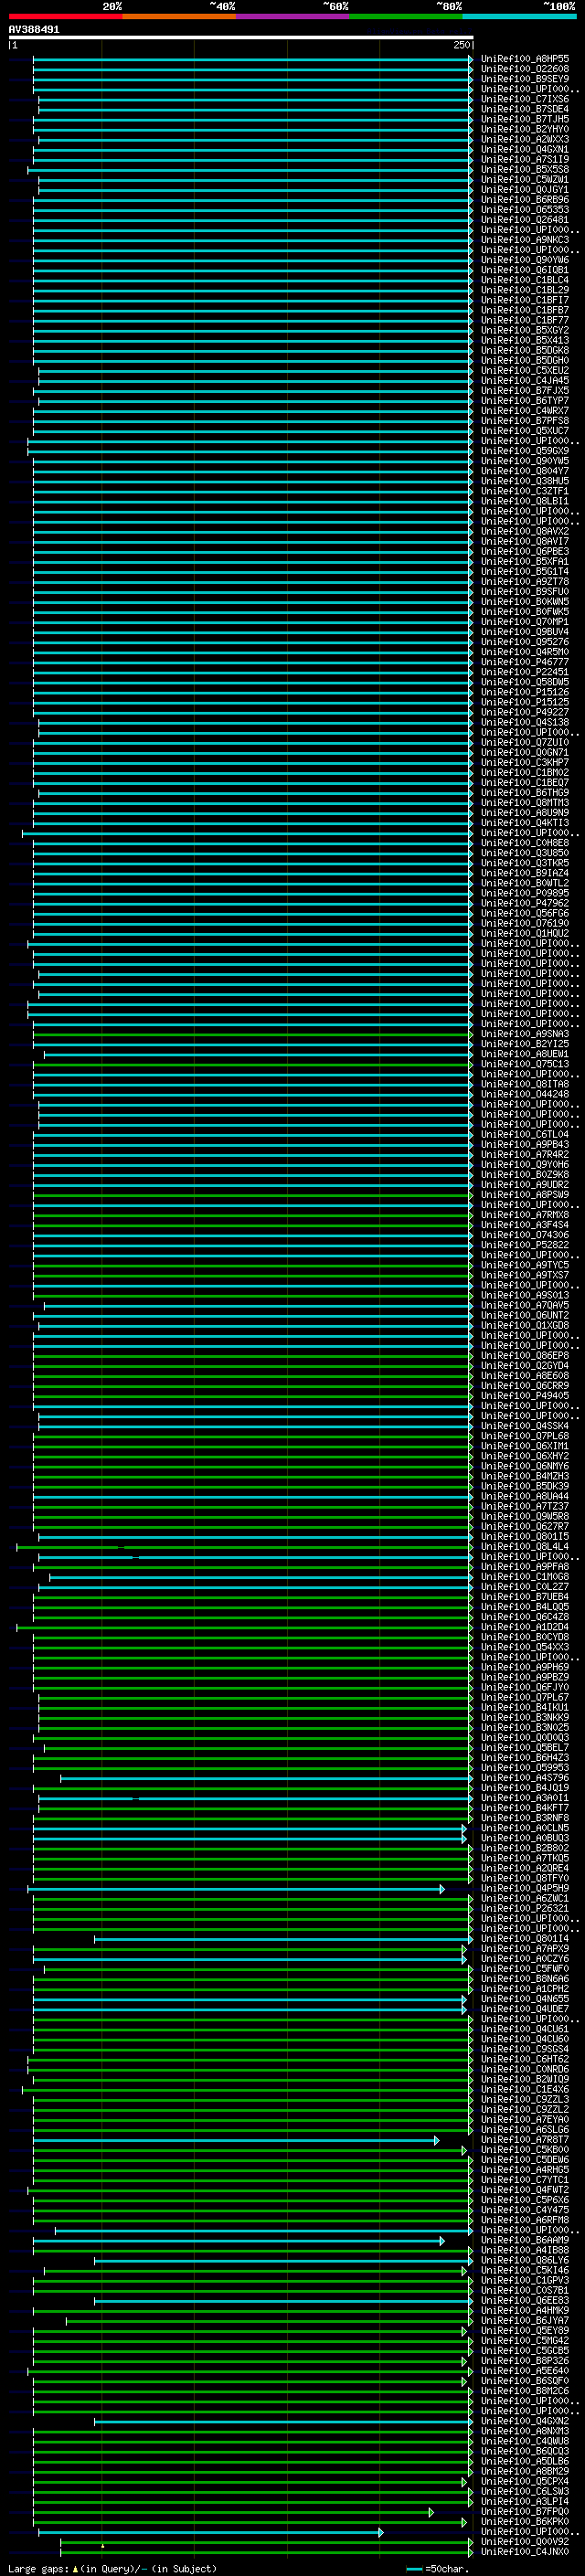Open hit UniRef100_C1BLC4
Screen dimensions: 585x2576
(525, 280)
